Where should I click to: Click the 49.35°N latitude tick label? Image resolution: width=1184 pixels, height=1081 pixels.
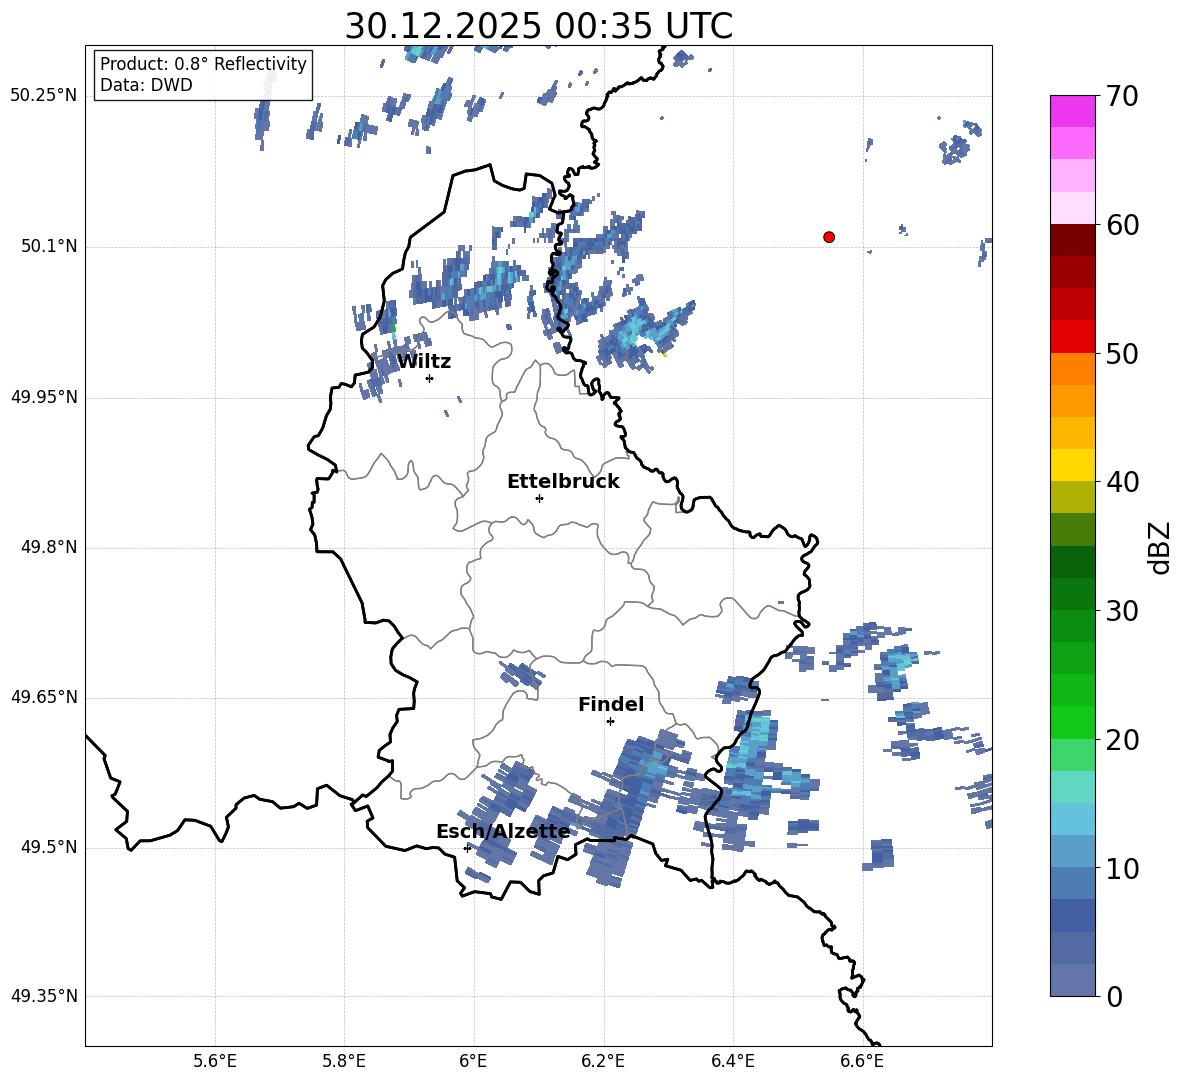point(43,996)
